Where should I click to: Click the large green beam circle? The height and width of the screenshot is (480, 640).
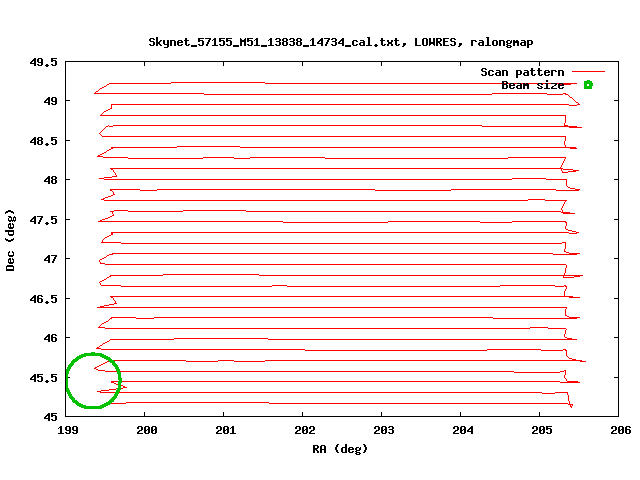pos(93,380)
